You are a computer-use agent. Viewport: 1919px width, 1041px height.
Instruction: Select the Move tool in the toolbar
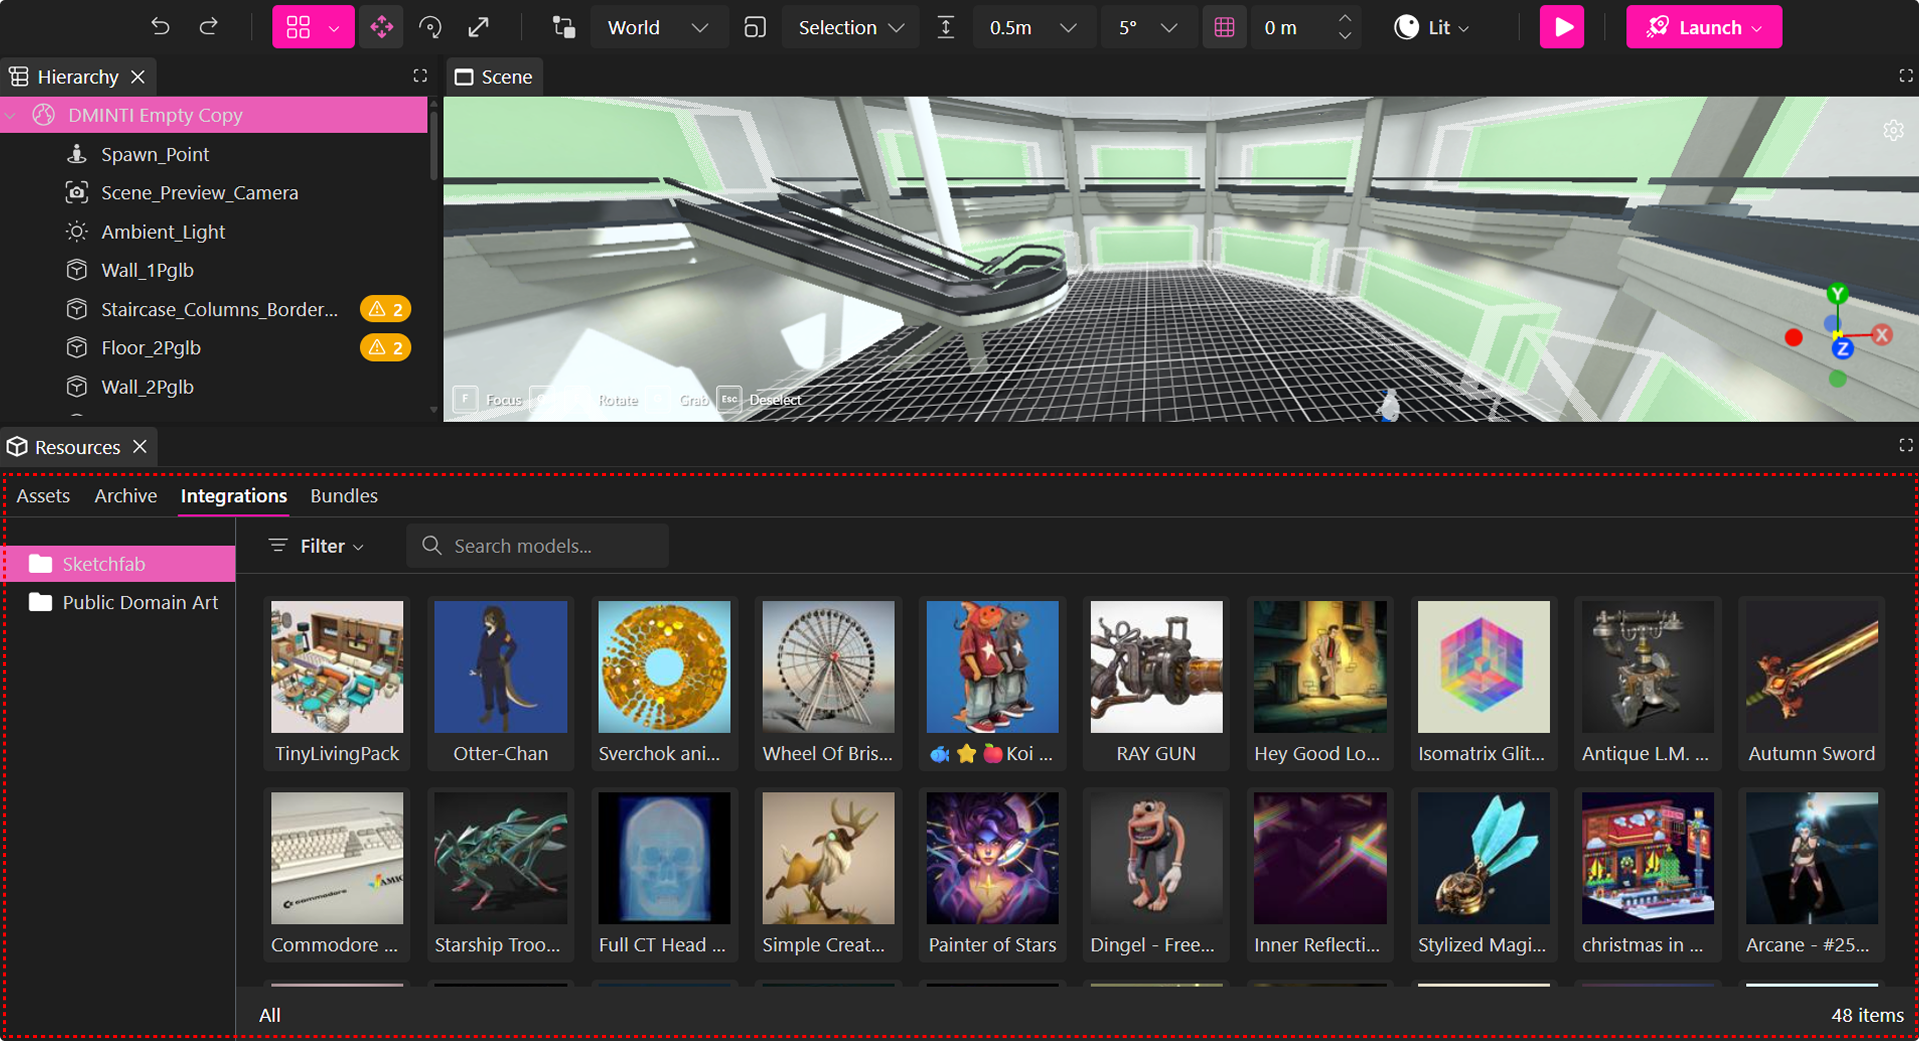tap(382, 27)
